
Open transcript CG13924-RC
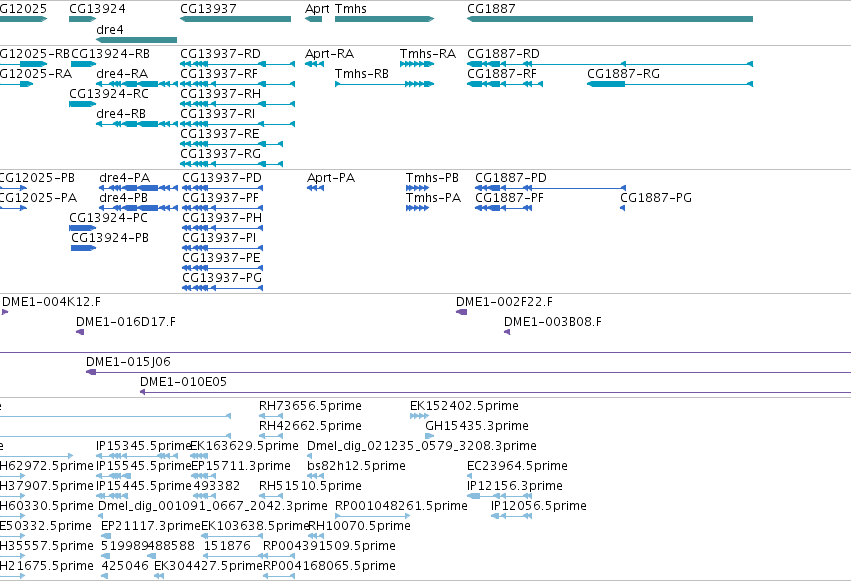pyautogui.click(x=109, y=94)
